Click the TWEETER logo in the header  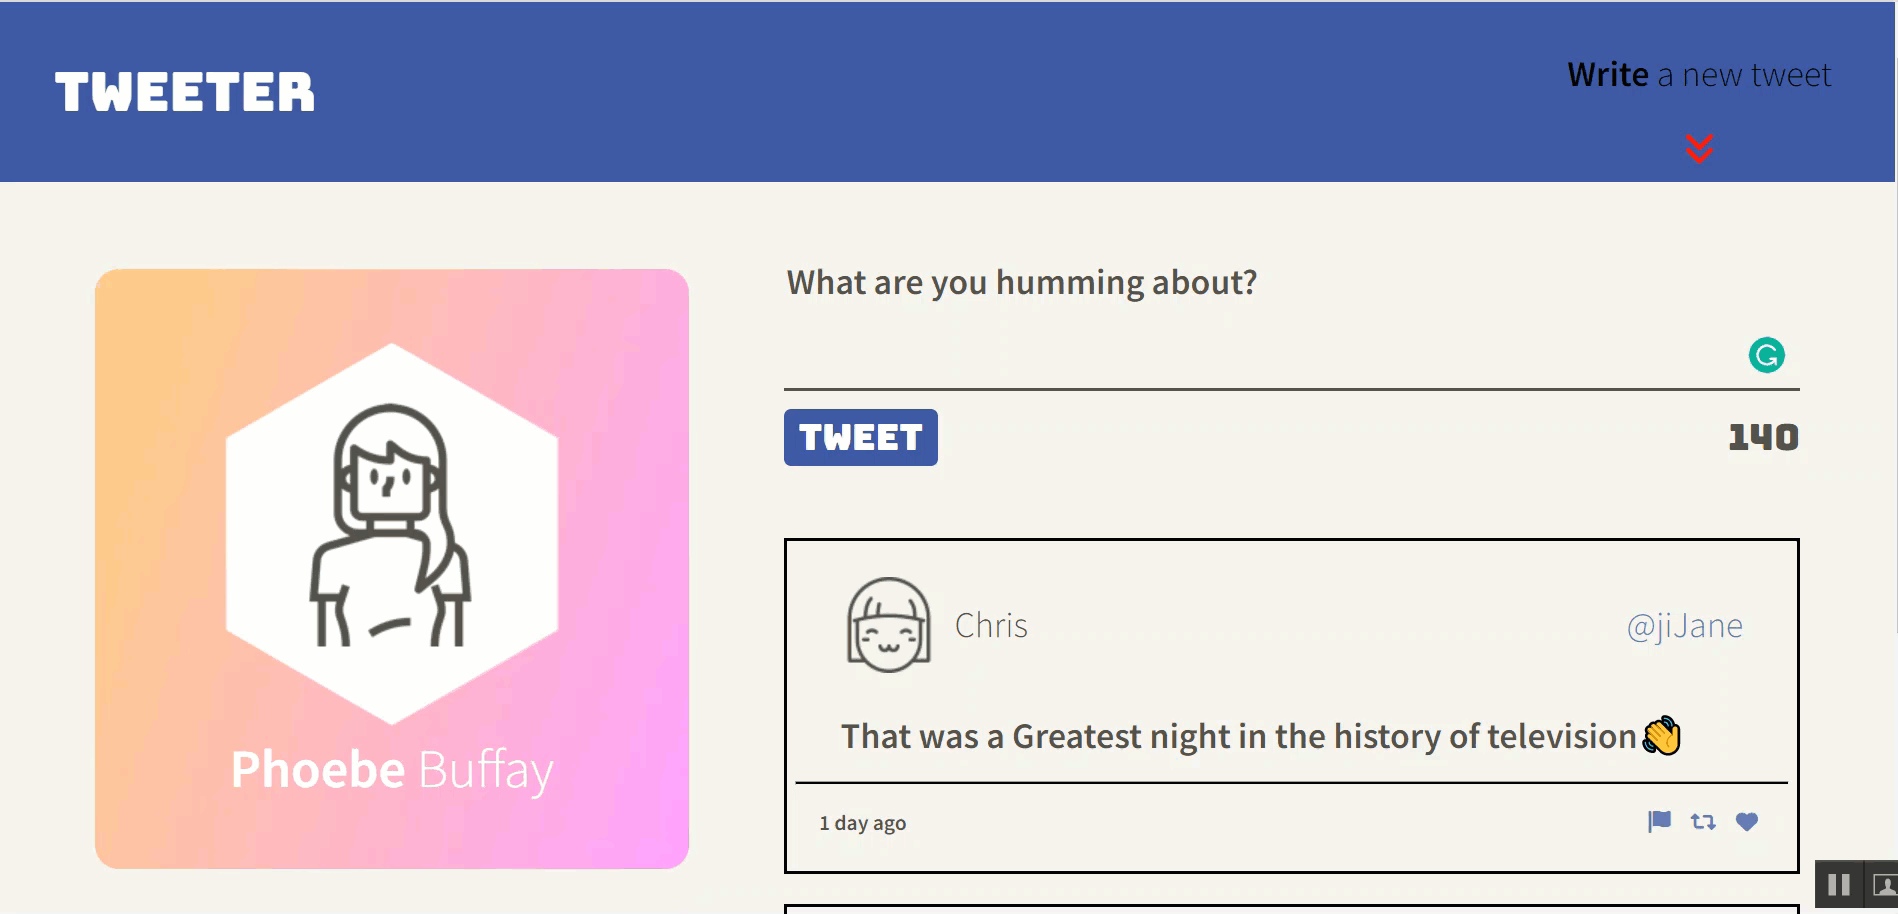pos(185,92)
